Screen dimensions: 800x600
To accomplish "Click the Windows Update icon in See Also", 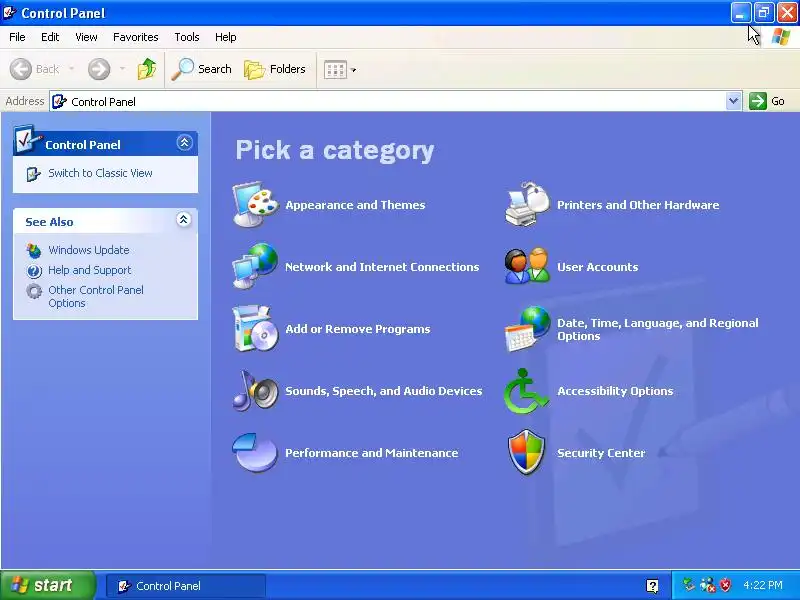I will click(34, 251).
